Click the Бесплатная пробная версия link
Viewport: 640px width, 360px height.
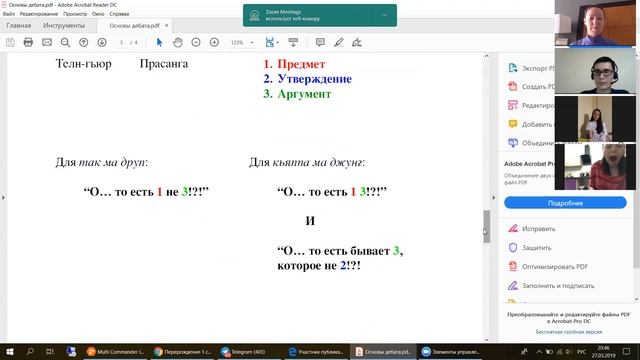click(569, 332)
